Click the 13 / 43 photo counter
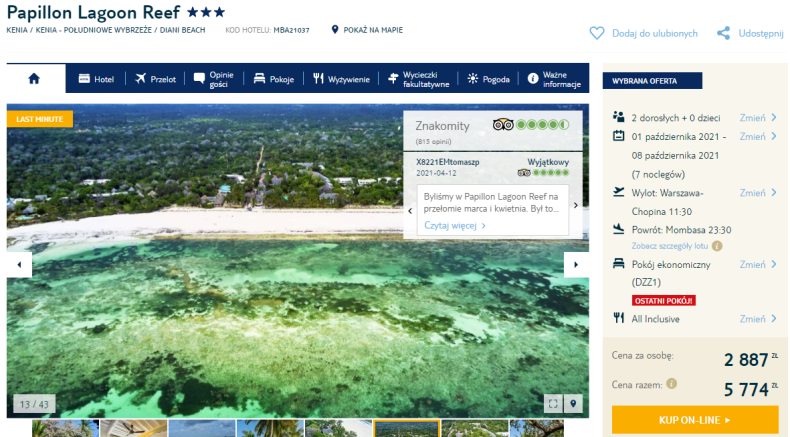This screenshot has width=790, height=437. coord(34,404)
